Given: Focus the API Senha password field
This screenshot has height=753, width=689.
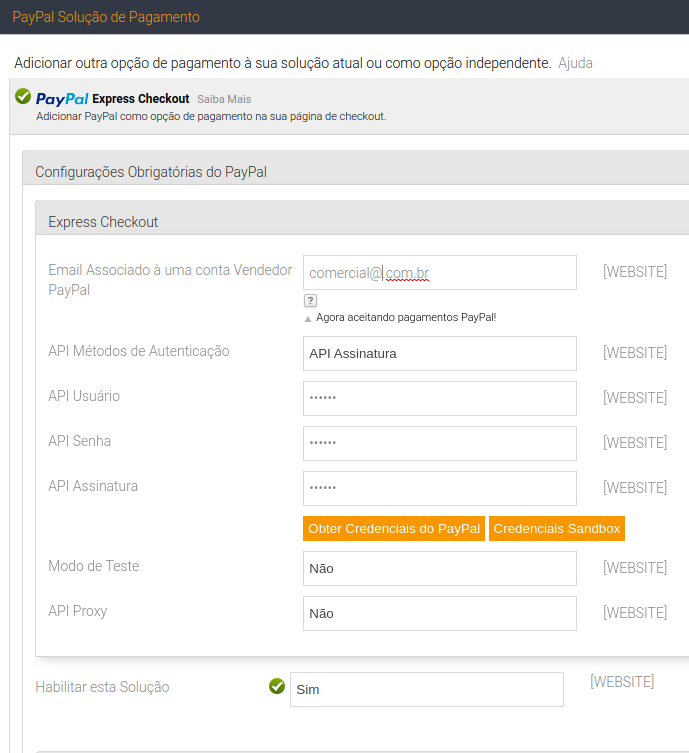Looking at the screenshot, I should coord(440,443).
